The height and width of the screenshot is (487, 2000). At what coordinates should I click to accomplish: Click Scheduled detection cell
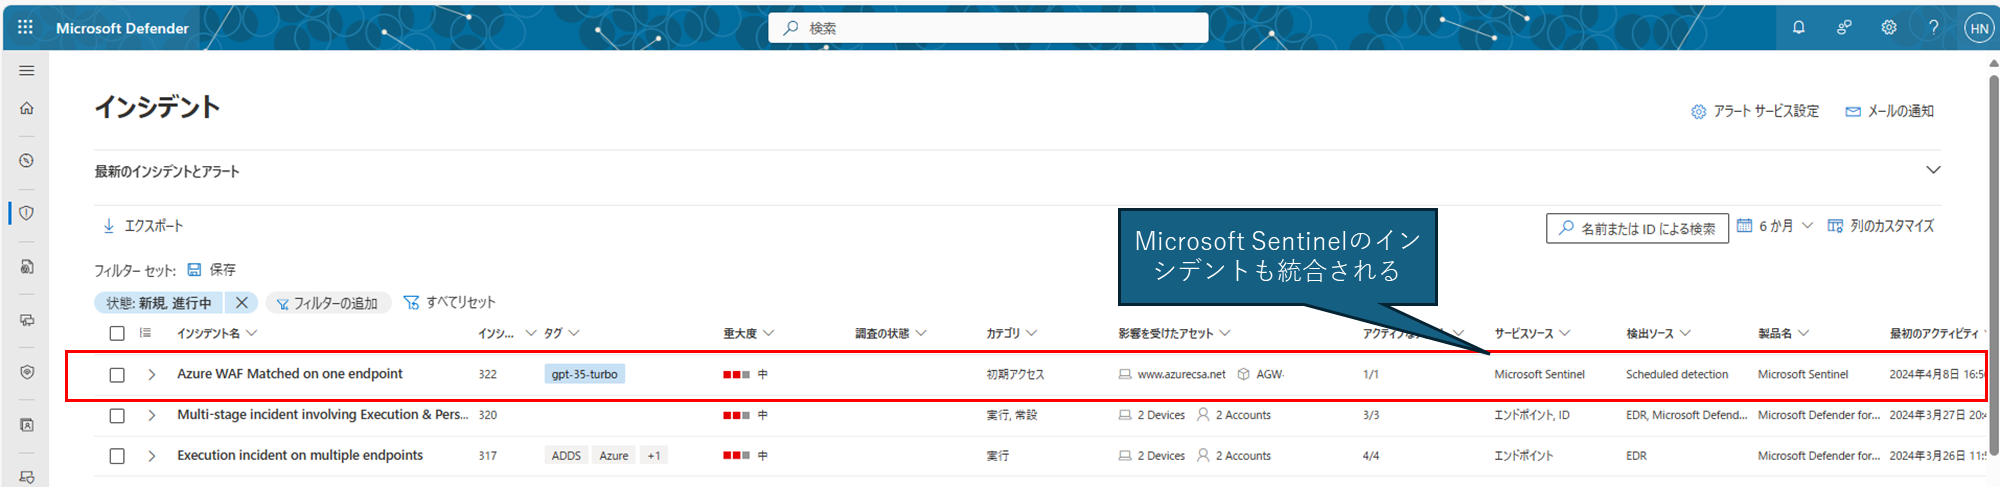coord(1677,374)
